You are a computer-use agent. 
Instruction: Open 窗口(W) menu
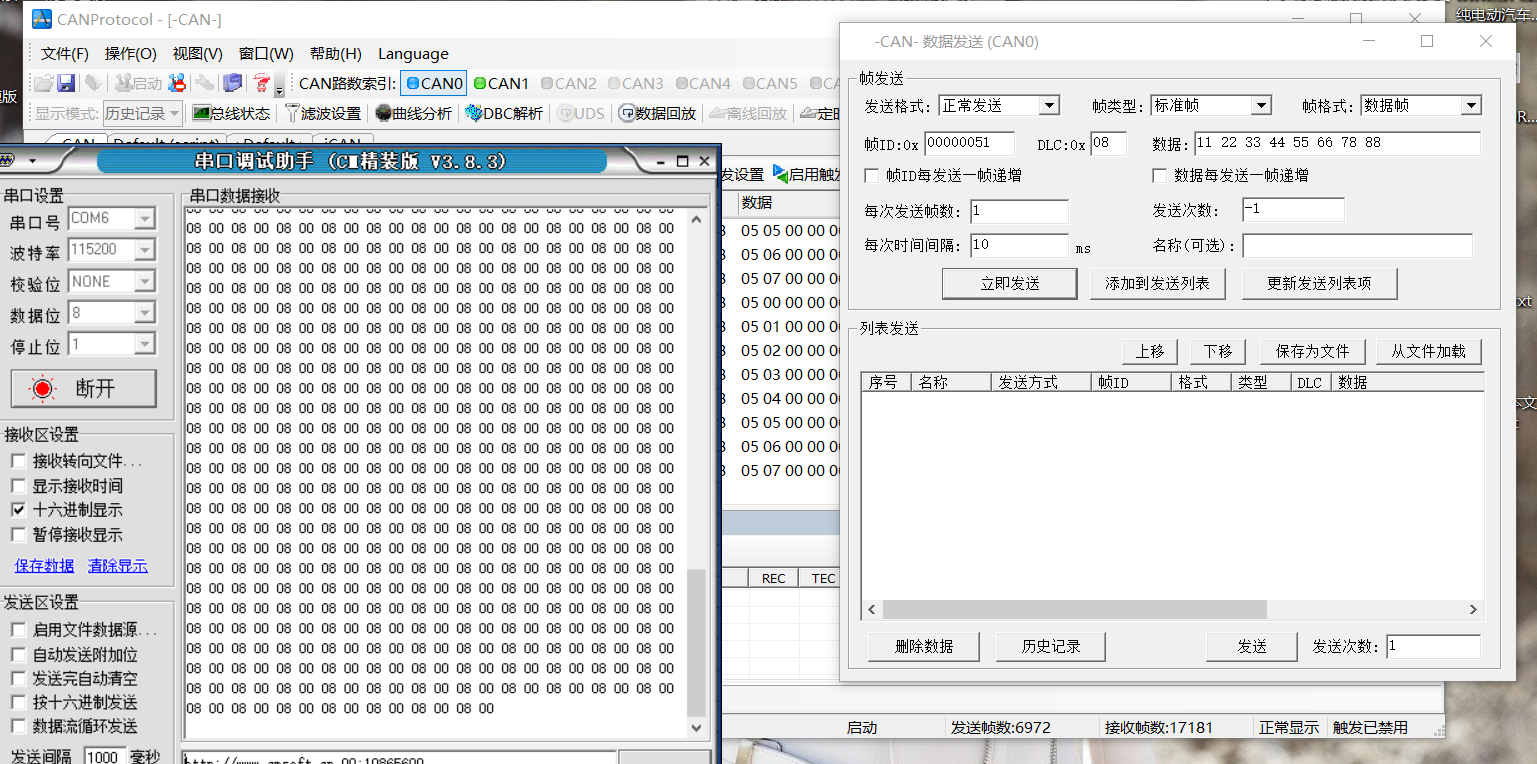[x=266, y=54]
